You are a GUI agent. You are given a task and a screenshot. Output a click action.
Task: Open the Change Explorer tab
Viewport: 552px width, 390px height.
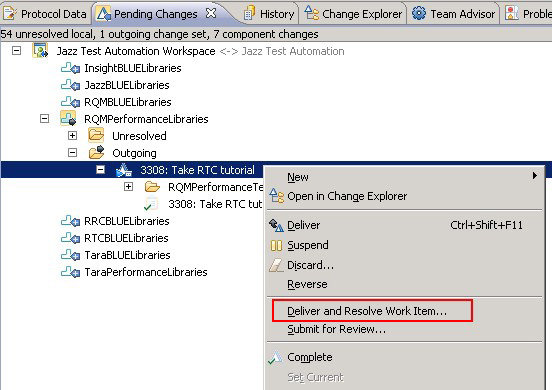pyautogui.click(x=353, y=14)
